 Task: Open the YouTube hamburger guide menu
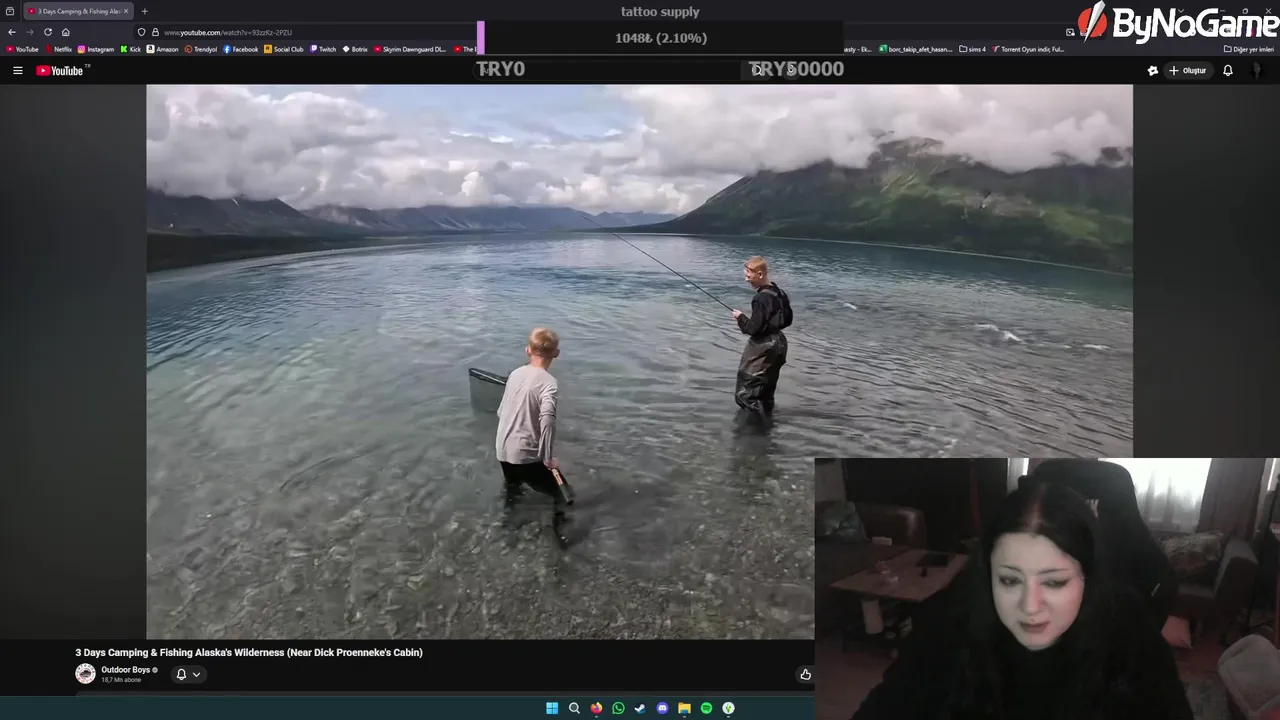pyautogui.click(x=17, y=70)
